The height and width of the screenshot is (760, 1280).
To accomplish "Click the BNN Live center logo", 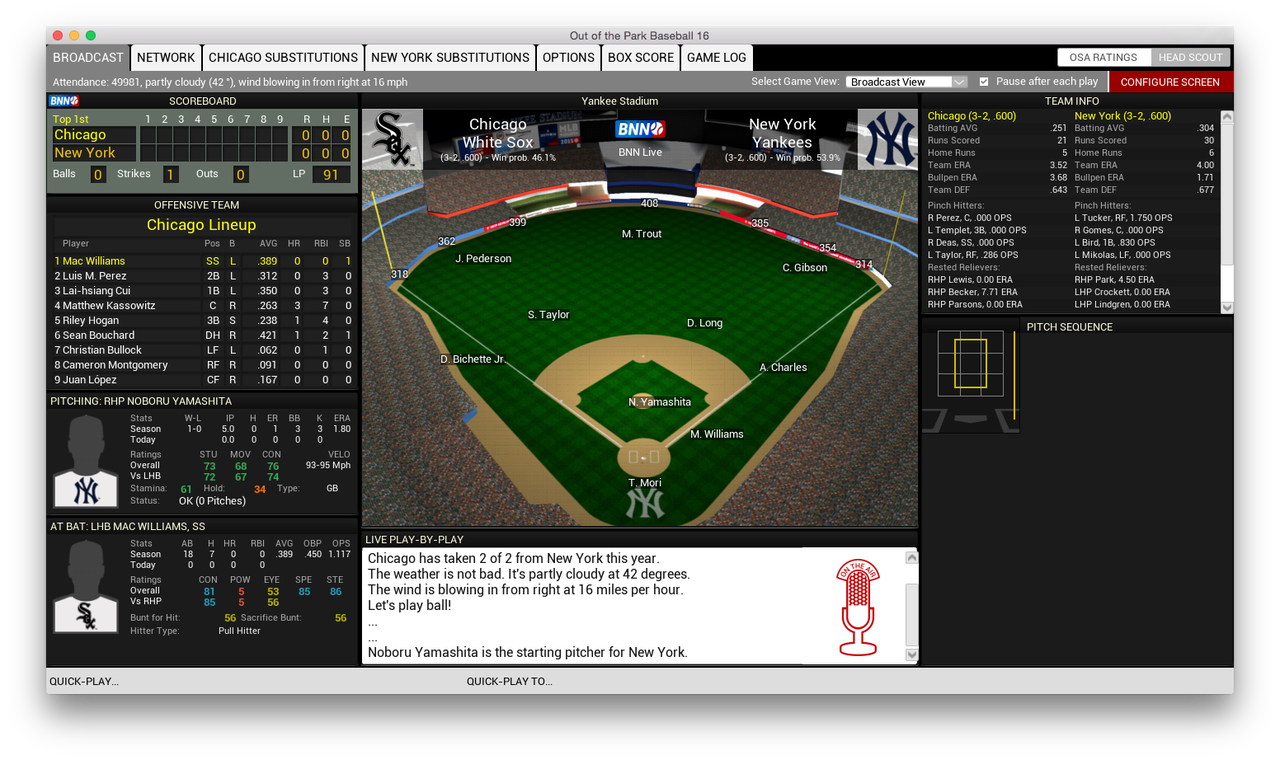I will coord(640,128).
